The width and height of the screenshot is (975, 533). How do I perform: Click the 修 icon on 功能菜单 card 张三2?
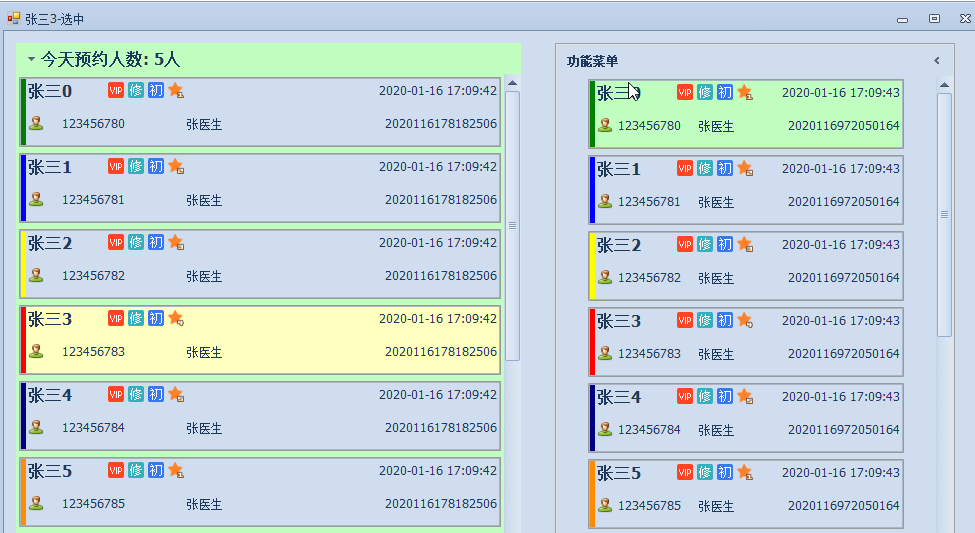tap(705, 244)
